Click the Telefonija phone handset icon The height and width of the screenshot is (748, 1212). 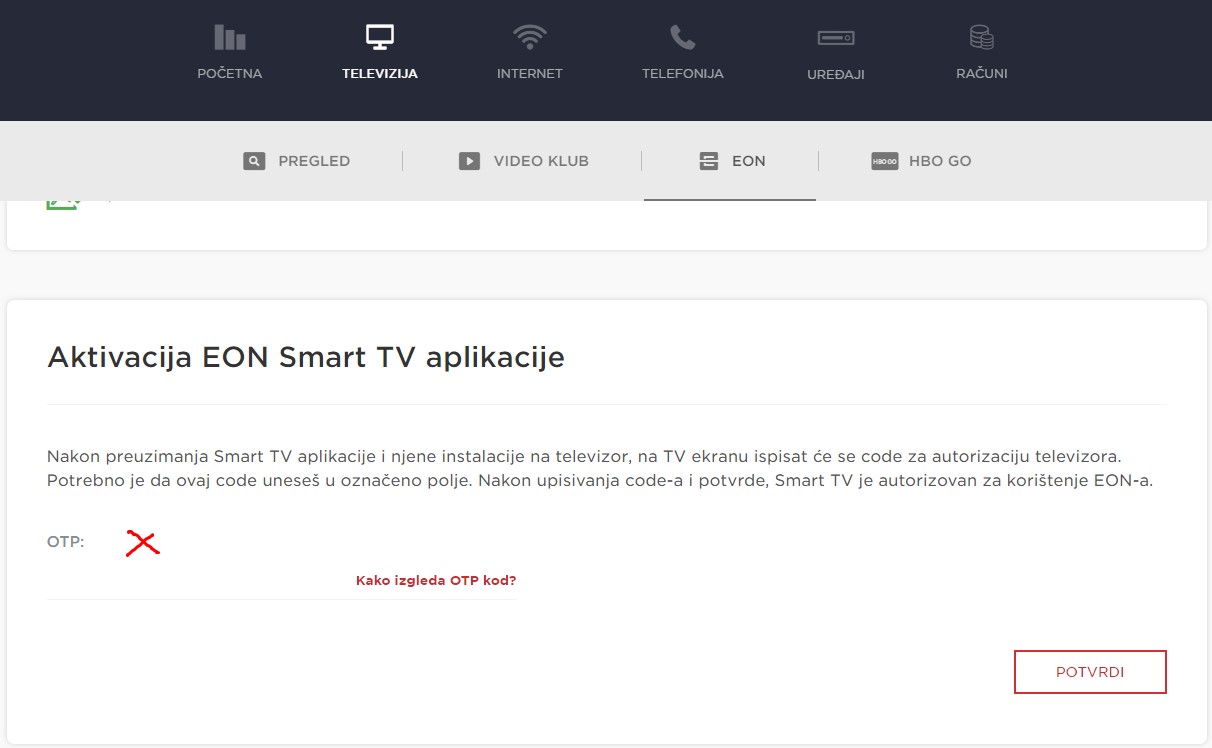[683, 38]
